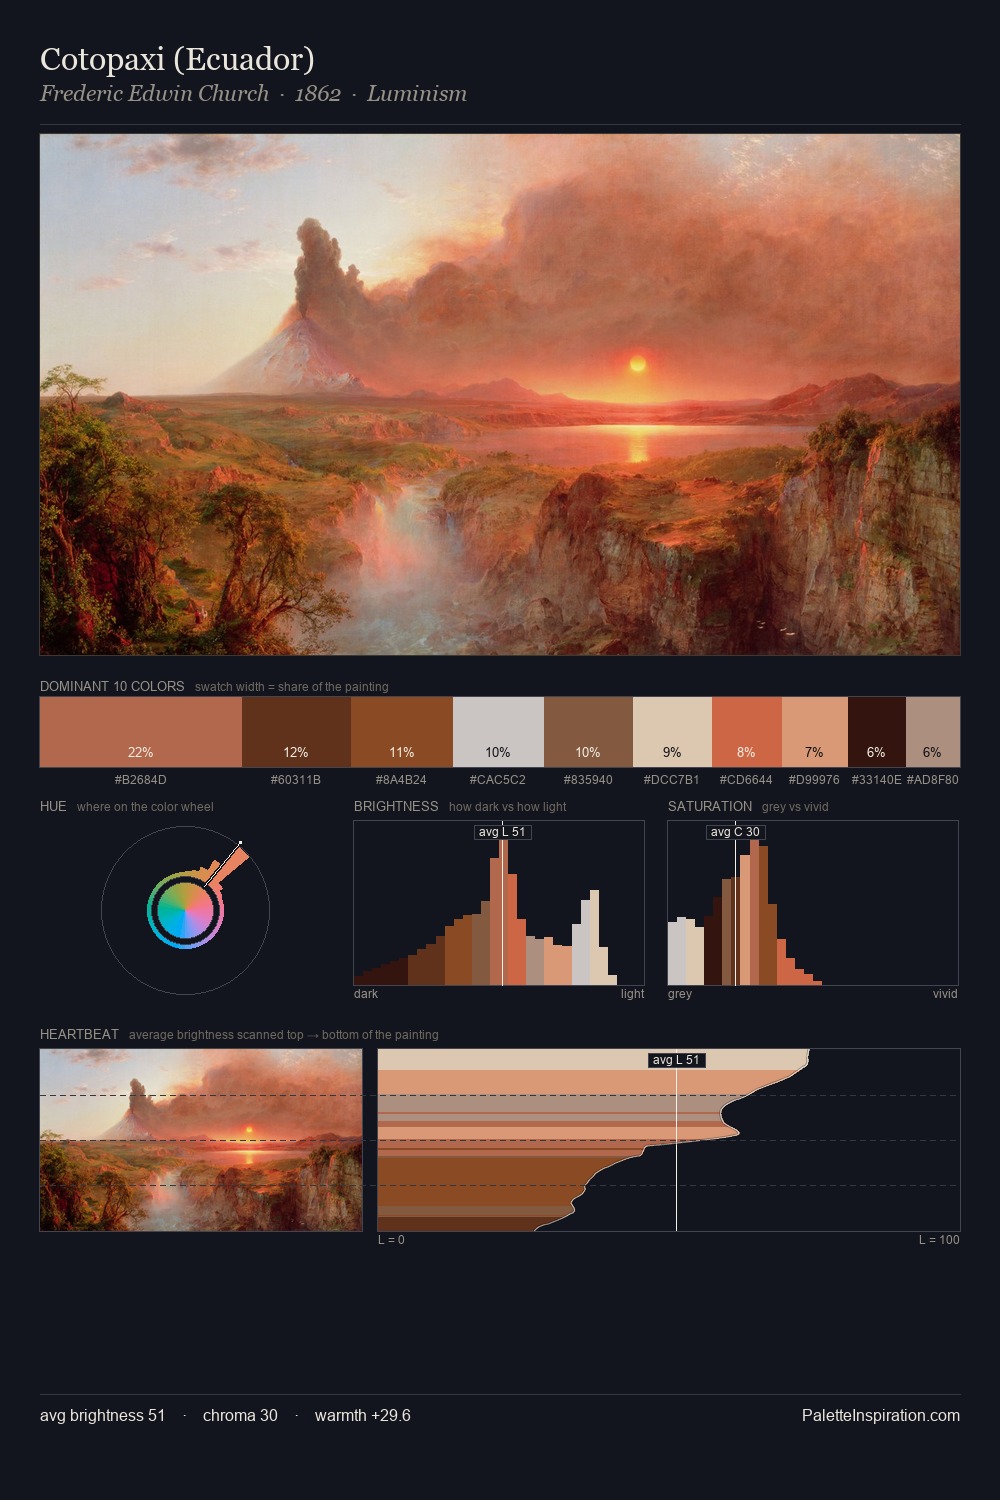Click 'warmth +29.6' in footer
The image size is (1000, 1500).
(x=363, y=1416)
